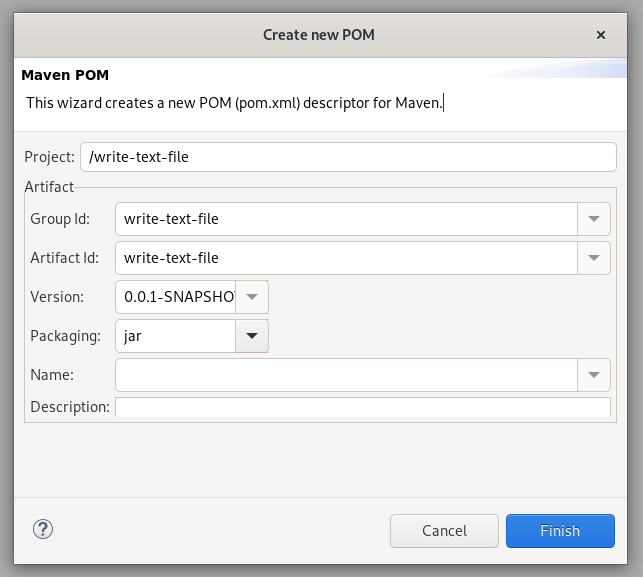Focus the Project input field
This screenshot has width=643, height=577.
(x=348, y=157)
